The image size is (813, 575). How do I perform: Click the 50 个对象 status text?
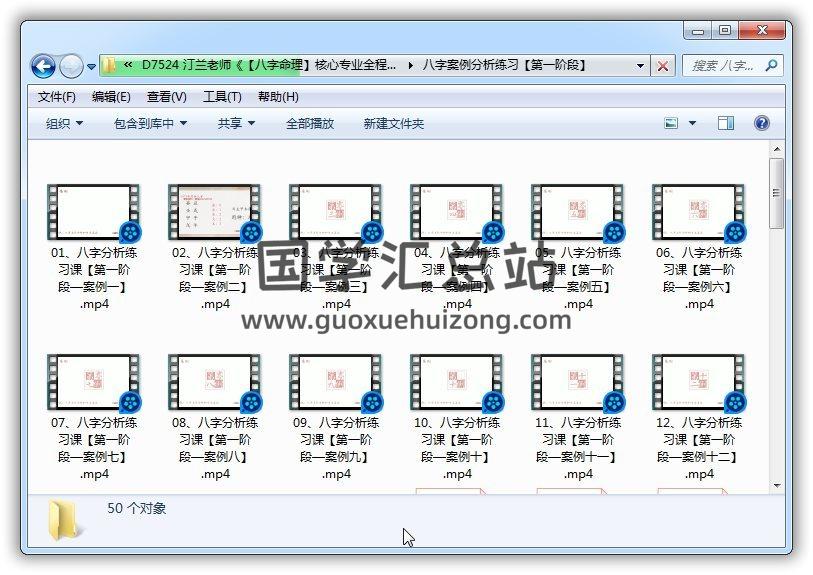click(x=136, y=508)
